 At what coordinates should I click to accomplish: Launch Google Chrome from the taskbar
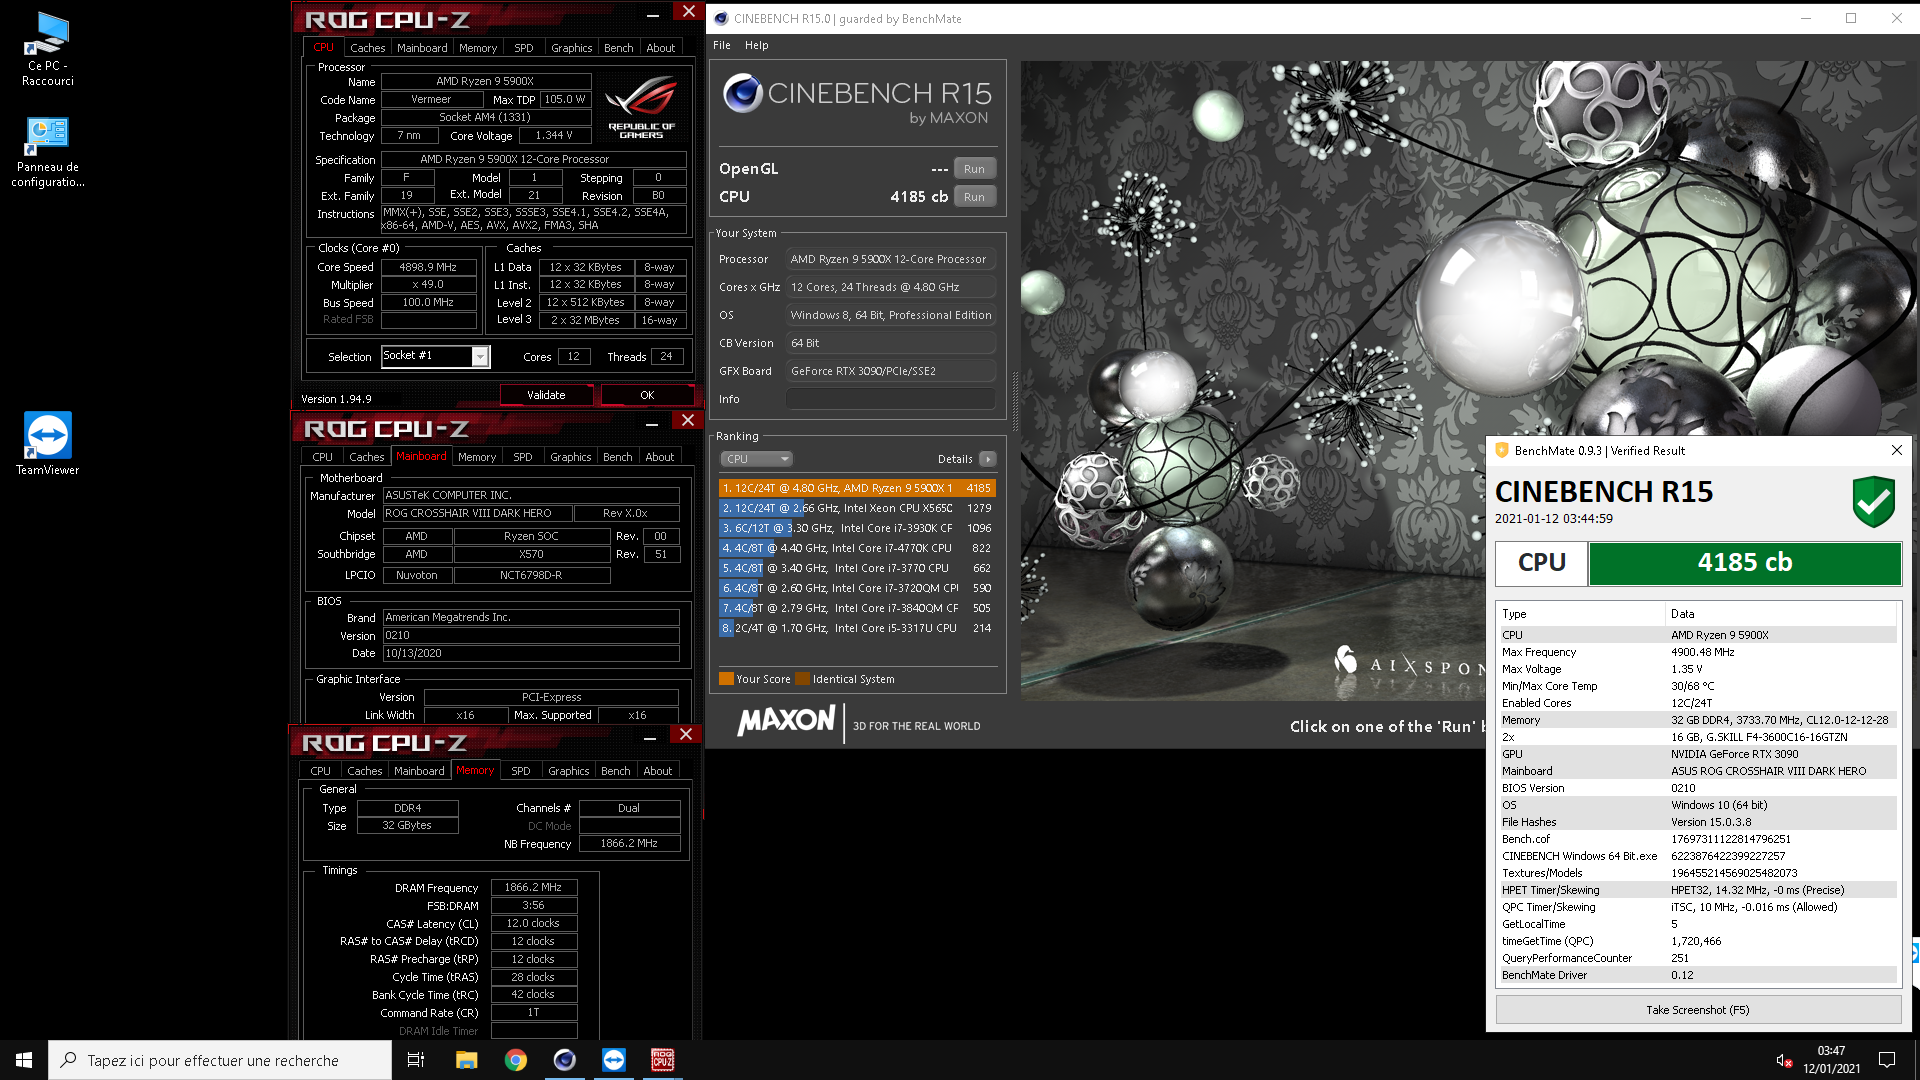point(515,1060)
